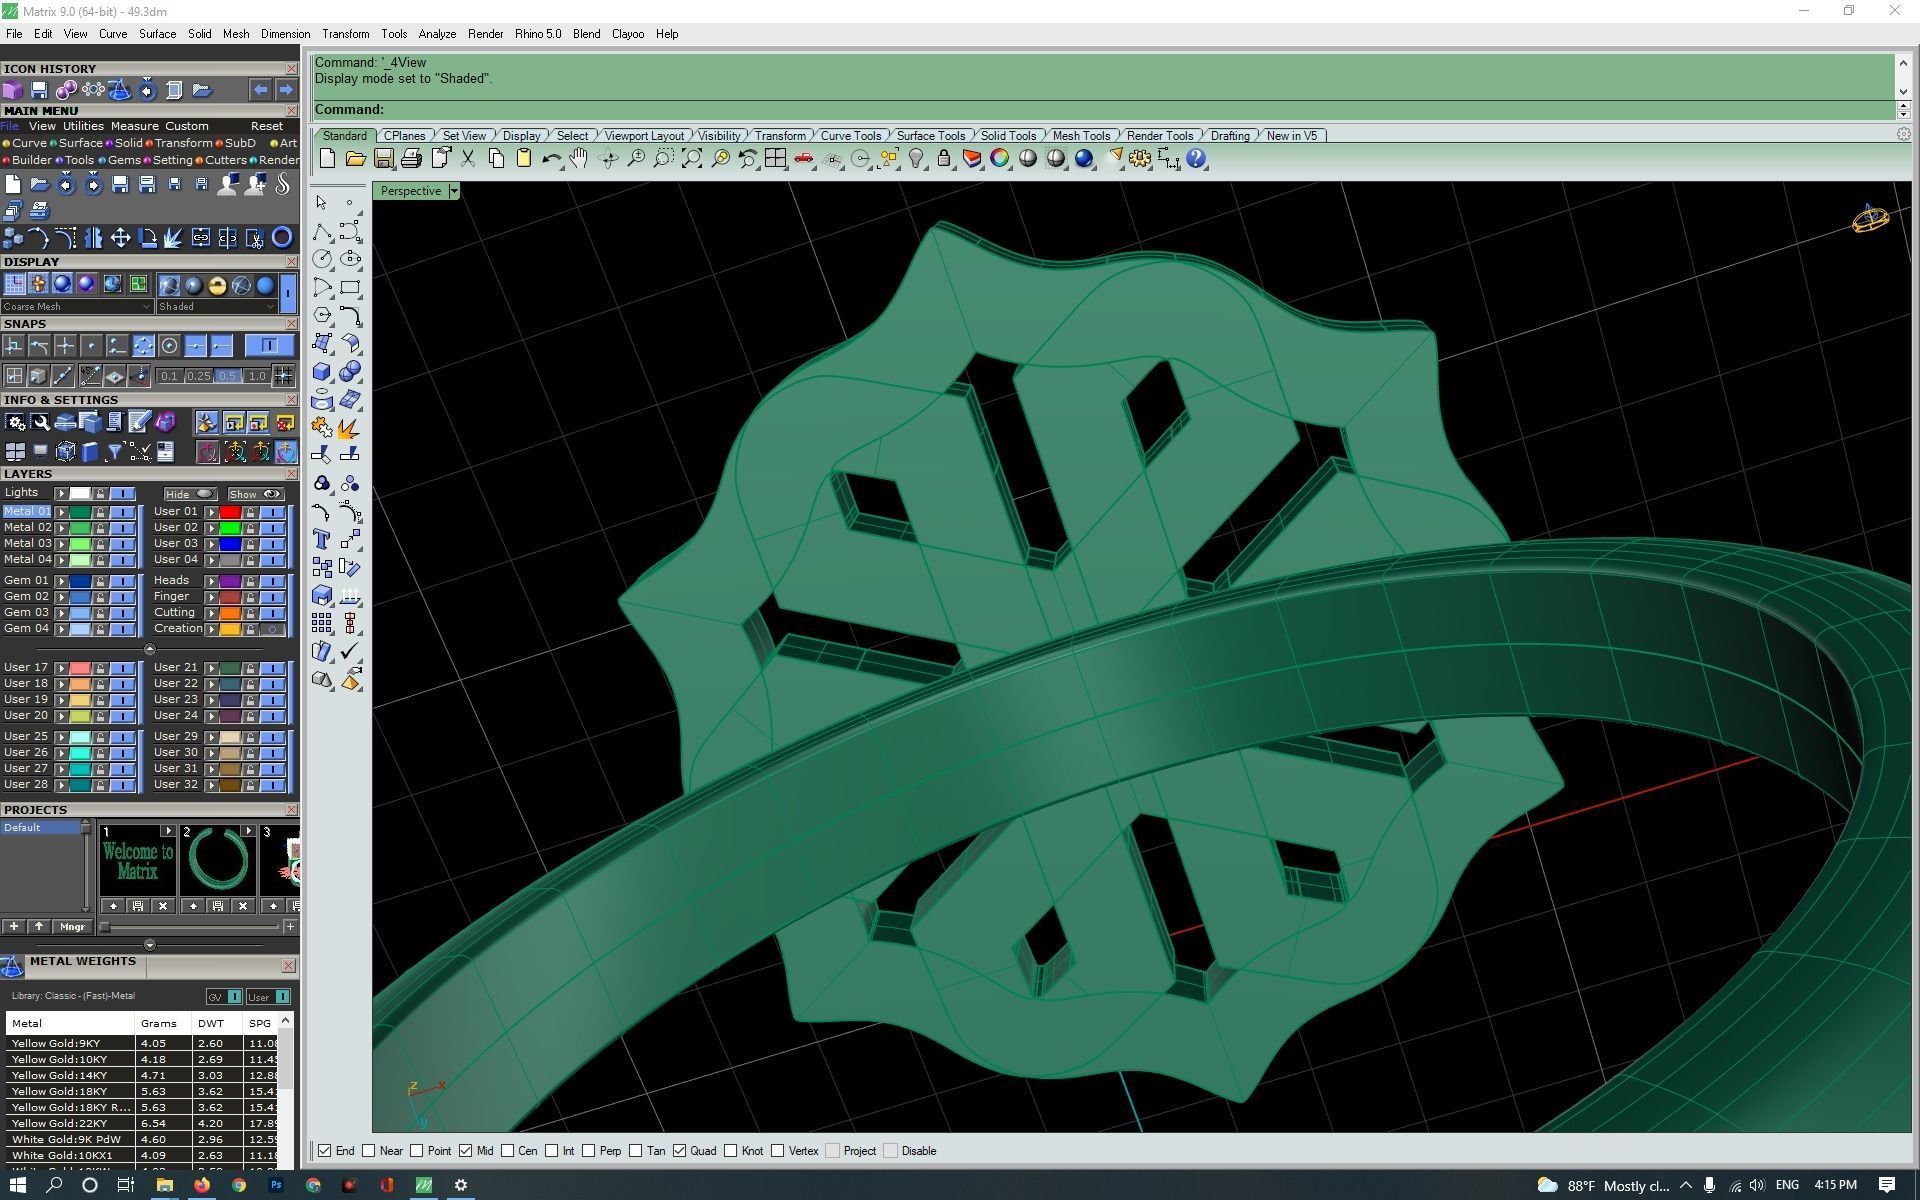Viewport: 1920px width, 1200px height.
Task: Select the Pan hand tool
Action: click(x=579, y=158)
